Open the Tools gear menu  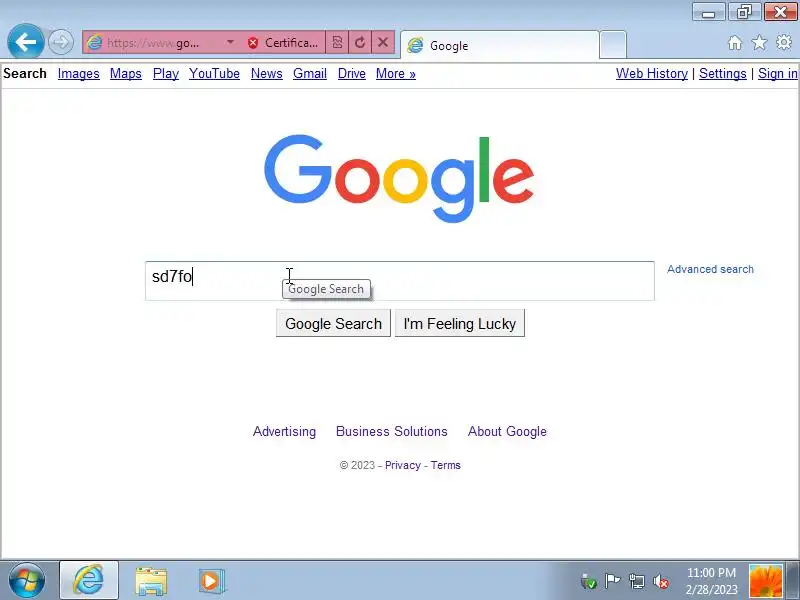pyautogui.click(x=784, y=42)
